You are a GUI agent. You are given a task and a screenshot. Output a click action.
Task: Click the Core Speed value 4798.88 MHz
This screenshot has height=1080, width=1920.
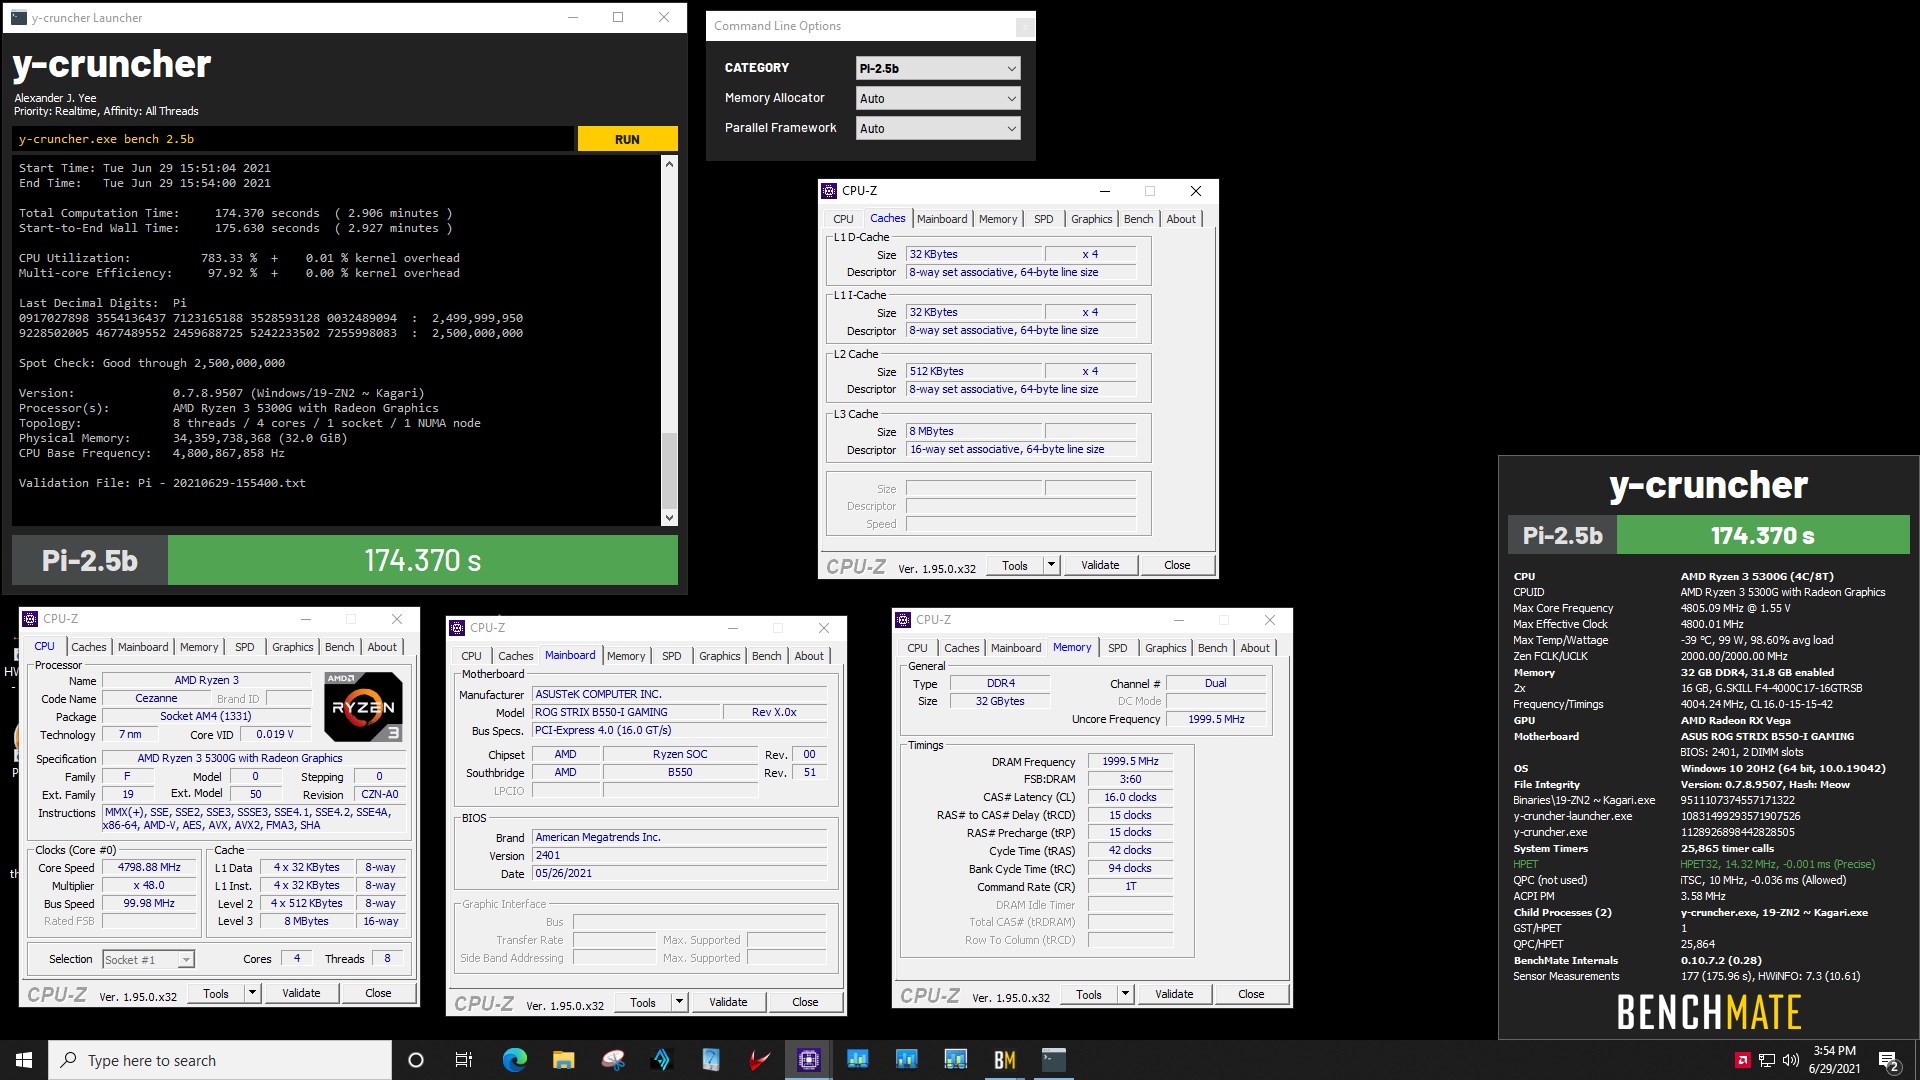(149, 868)
